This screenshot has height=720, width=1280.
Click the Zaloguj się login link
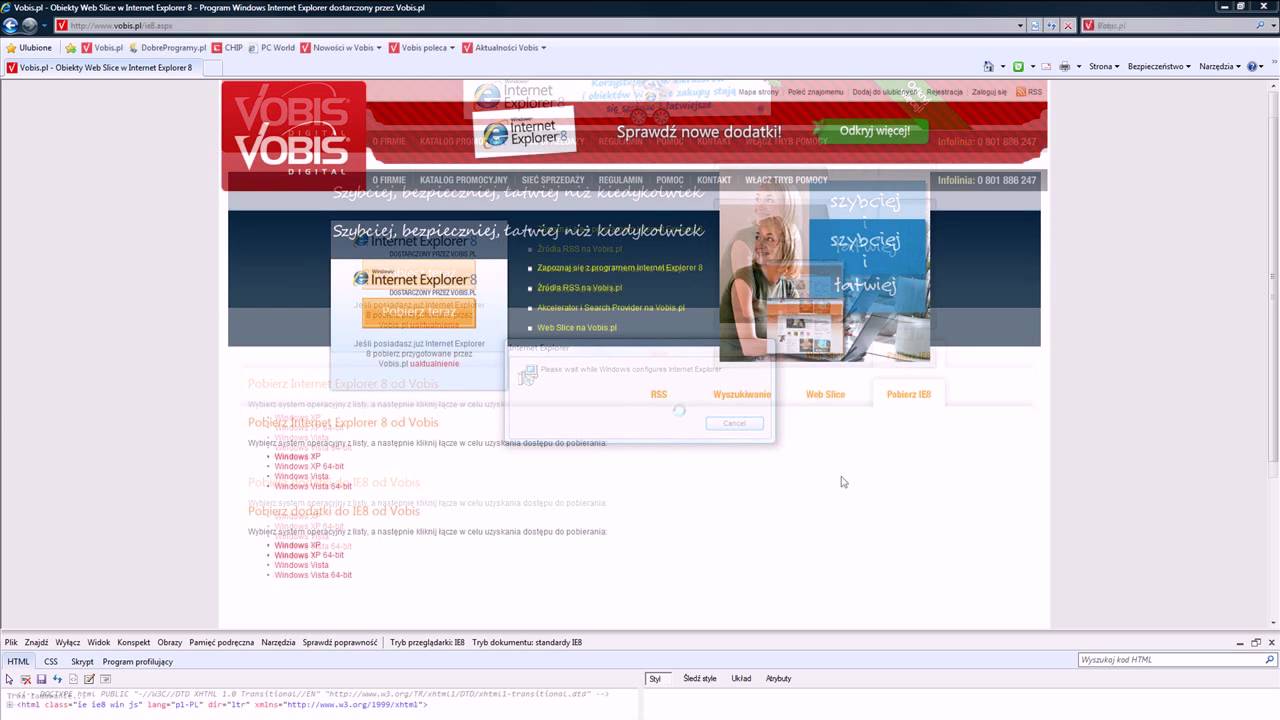click(x=989, y=92)
